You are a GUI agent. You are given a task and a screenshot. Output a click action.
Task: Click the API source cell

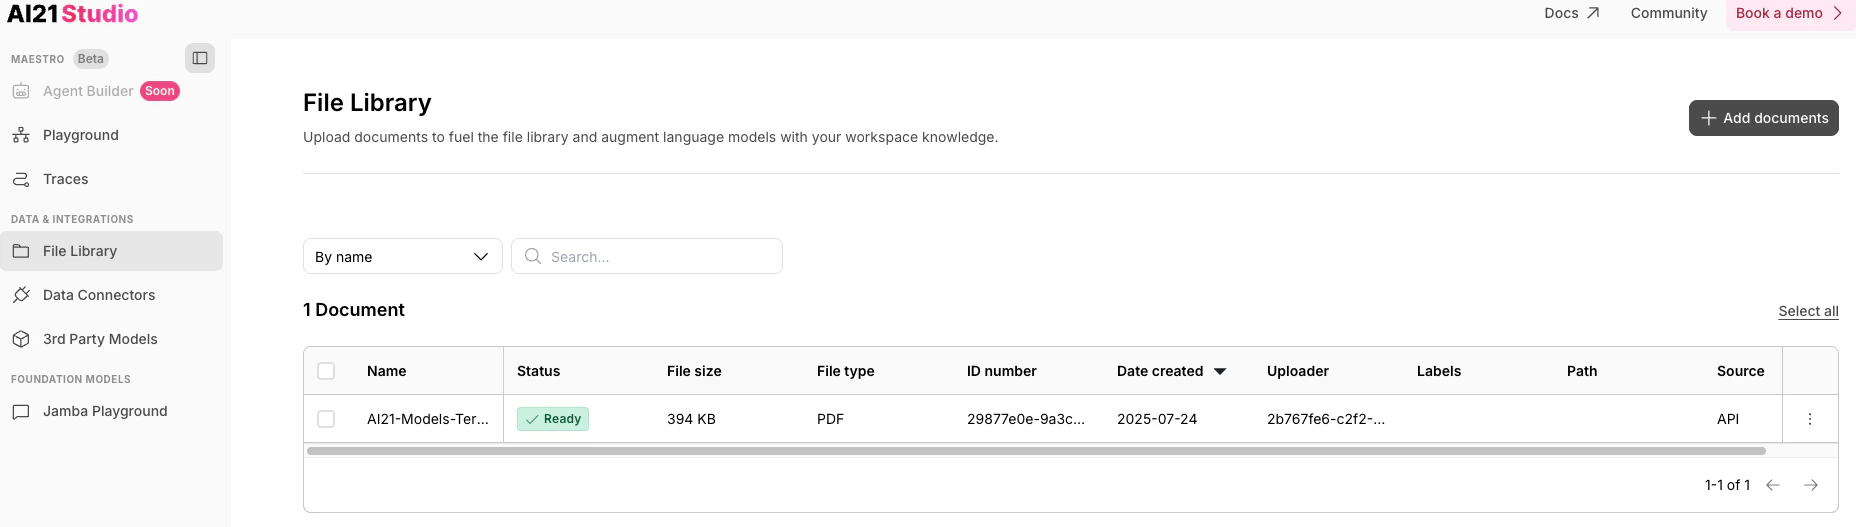1728,419
